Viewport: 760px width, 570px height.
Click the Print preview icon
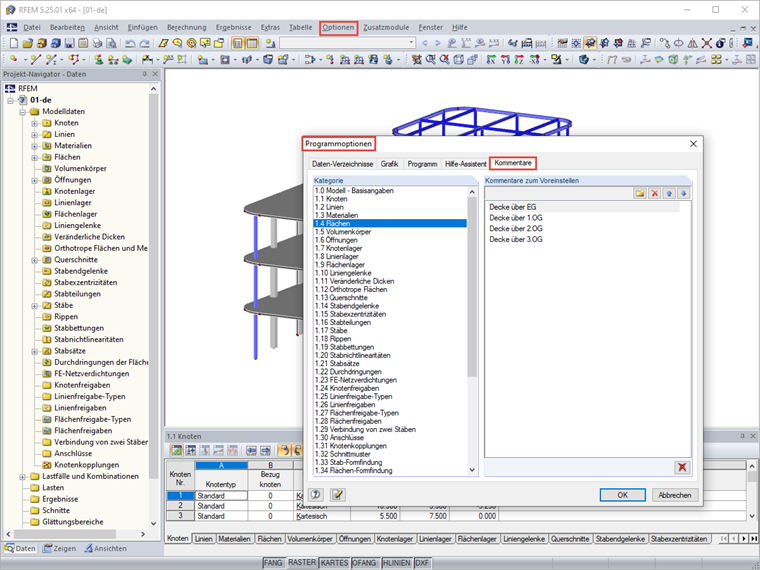tap(111, 44)
